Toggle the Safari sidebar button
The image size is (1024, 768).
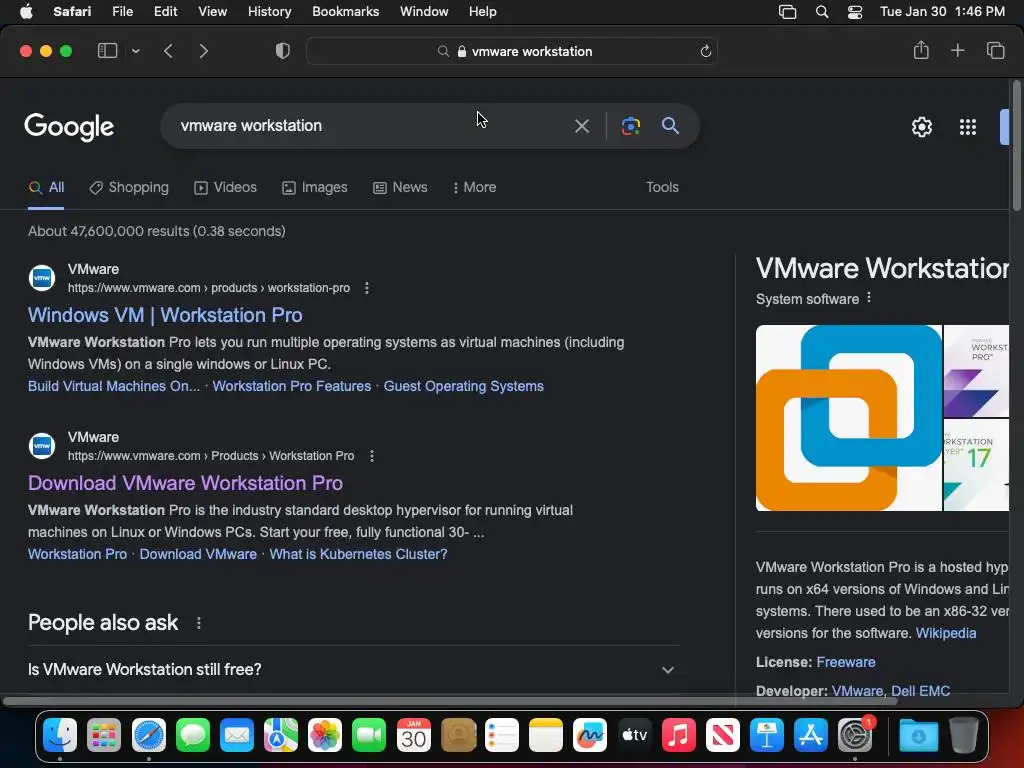click(107, 51)
